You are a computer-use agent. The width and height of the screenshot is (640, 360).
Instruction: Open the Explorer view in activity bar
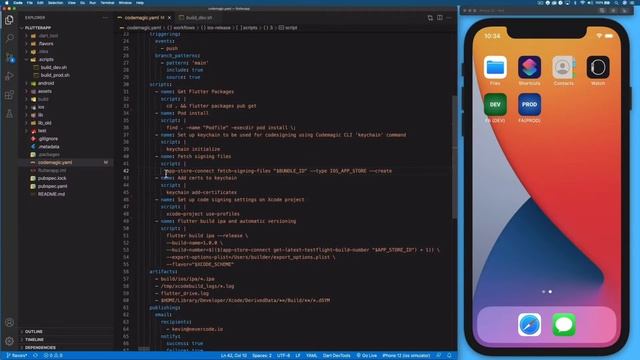coord(9,20)
